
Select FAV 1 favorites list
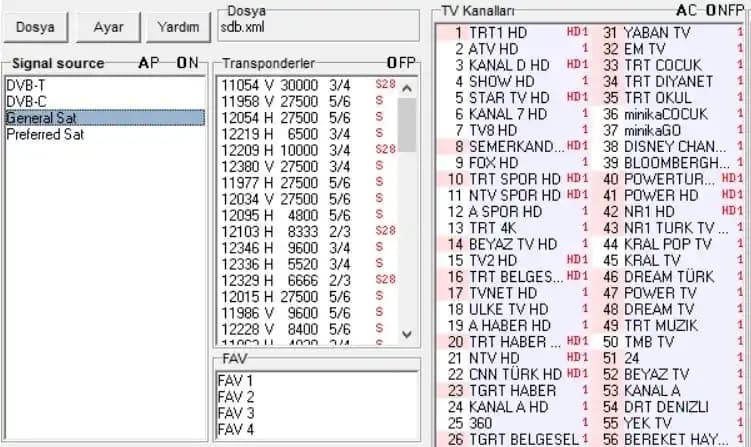point(236,381)
